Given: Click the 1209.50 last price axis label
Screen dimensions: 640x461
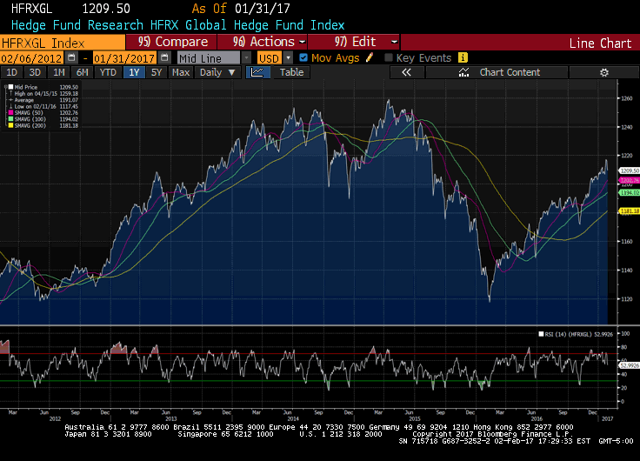Looking at the screenshot, I should [x=629, y=171].
